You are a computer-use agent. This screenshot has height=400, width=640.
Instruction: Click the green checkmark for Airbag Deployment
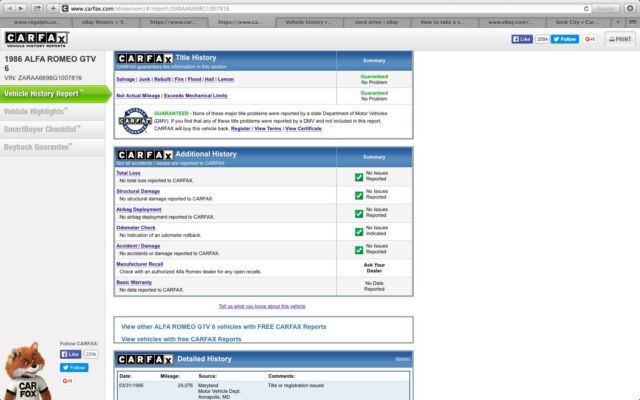[x=359, y=213]
